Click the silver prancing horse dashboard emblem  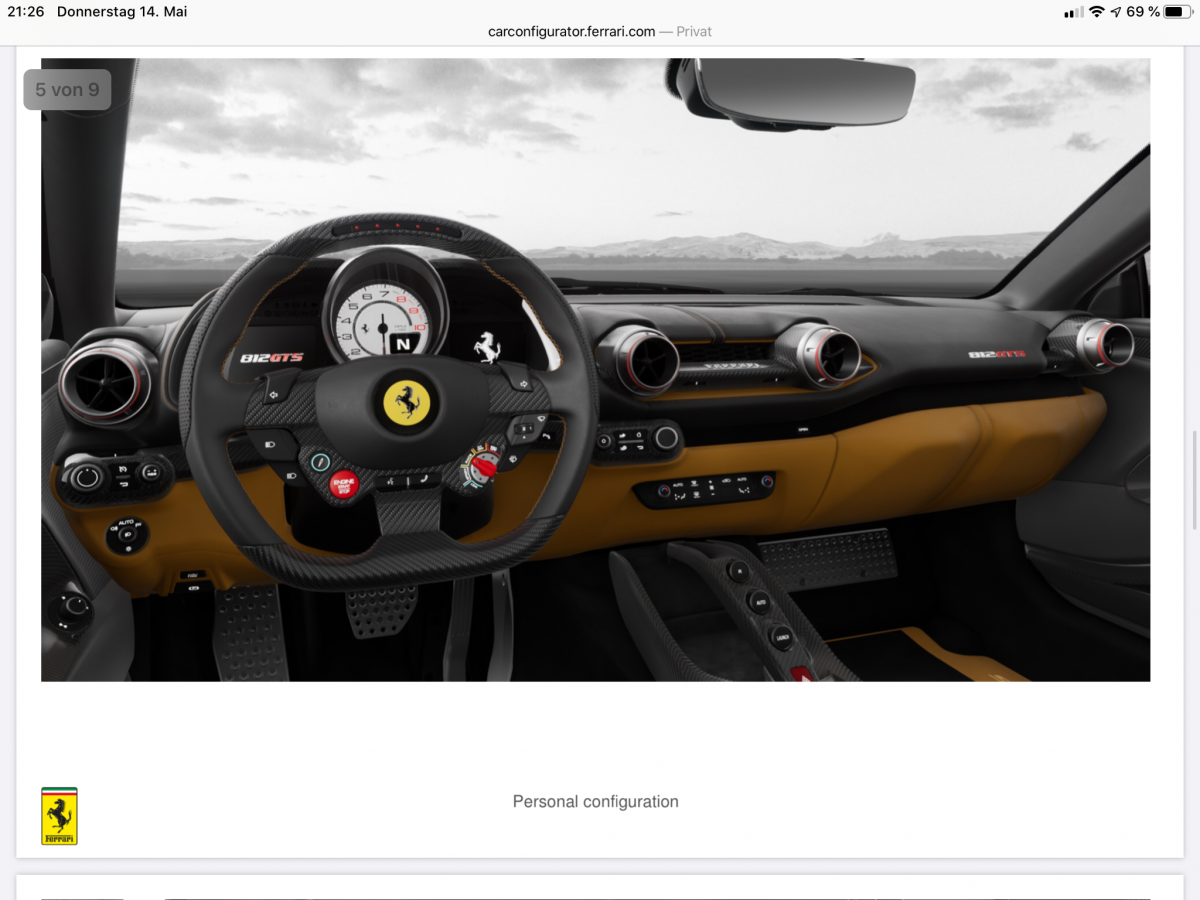pyautogui.click(x=488, y=347)
